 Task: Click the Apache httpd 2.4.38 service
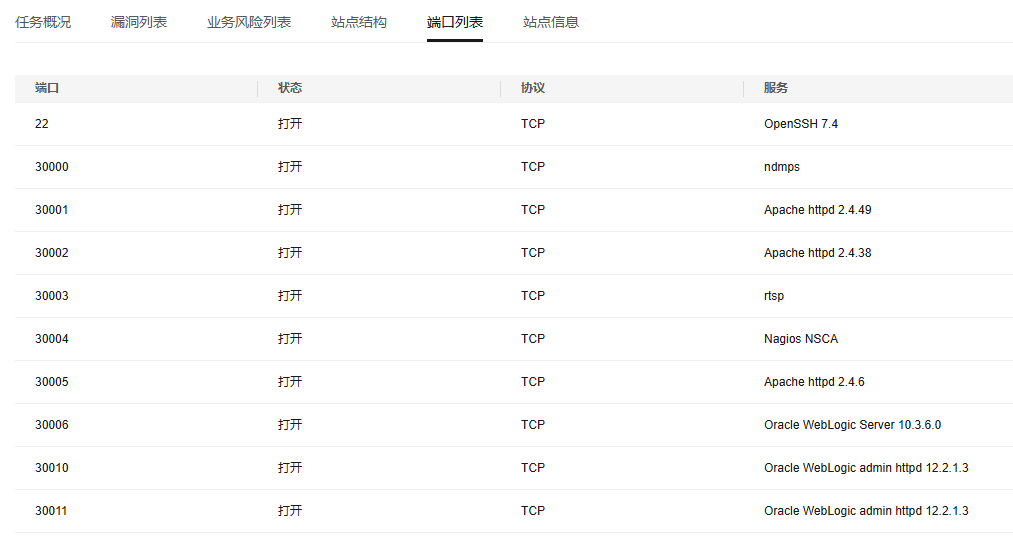click(818, 253)
